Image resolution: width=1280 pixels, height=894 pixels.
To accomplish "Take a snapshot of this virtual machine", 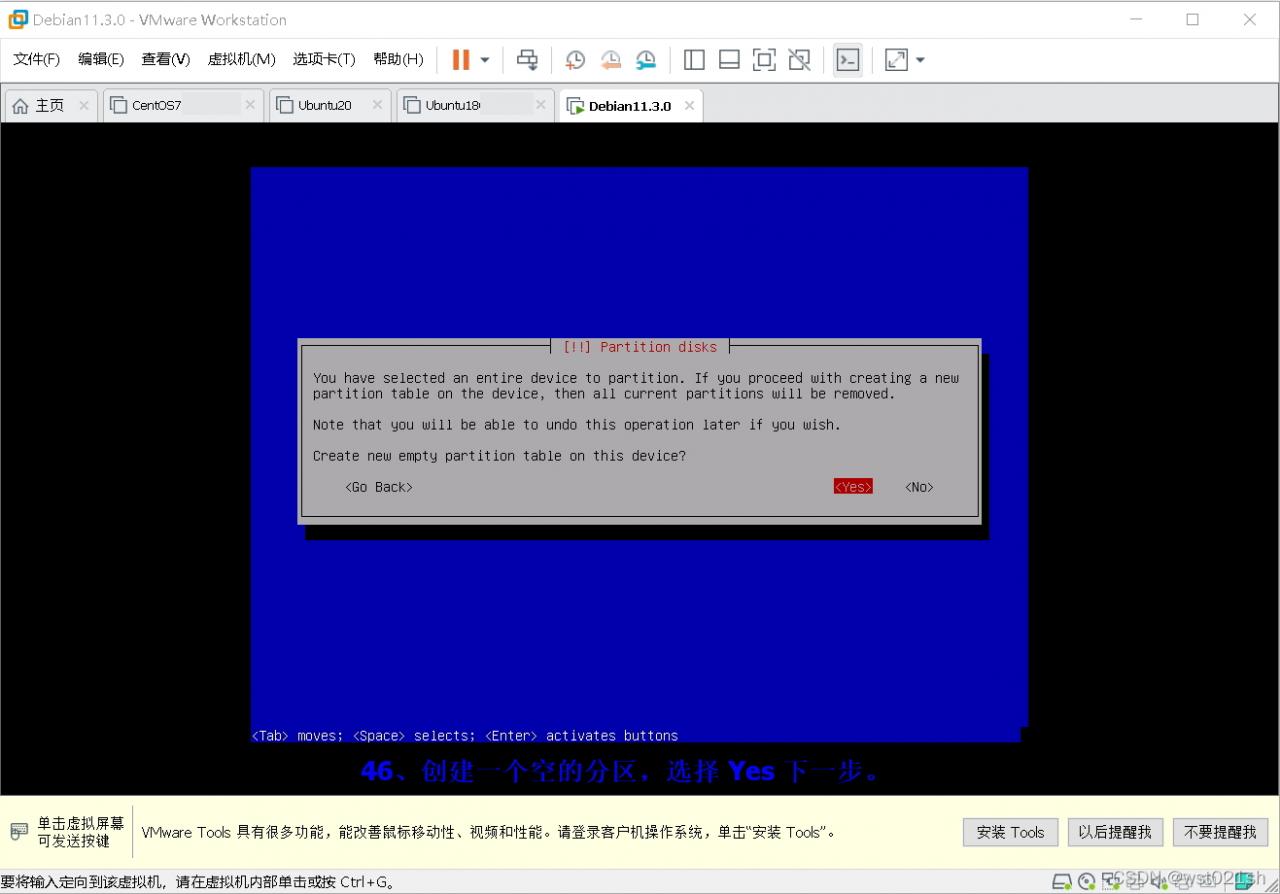I will [575, 60].
